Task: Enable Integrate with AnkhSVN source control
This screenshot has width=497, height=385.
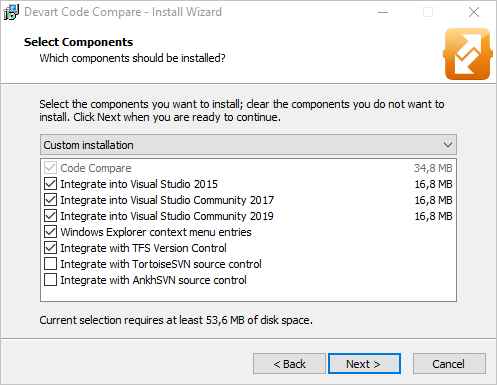Action: point(50,280)
